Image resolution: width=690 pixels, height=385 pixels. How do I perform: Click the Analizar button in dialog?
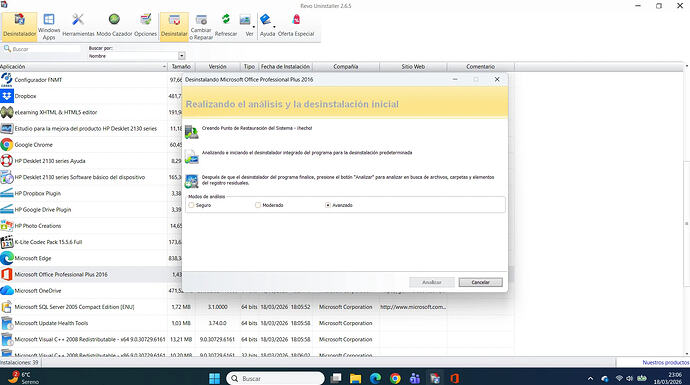pyautogui.click(x=432, y=282)
